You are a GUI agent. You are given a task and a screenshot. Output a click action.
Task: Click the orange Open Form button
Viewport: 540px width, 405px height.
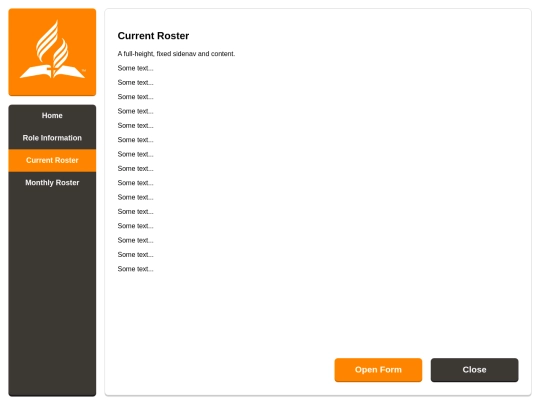[x=378, y=370]
